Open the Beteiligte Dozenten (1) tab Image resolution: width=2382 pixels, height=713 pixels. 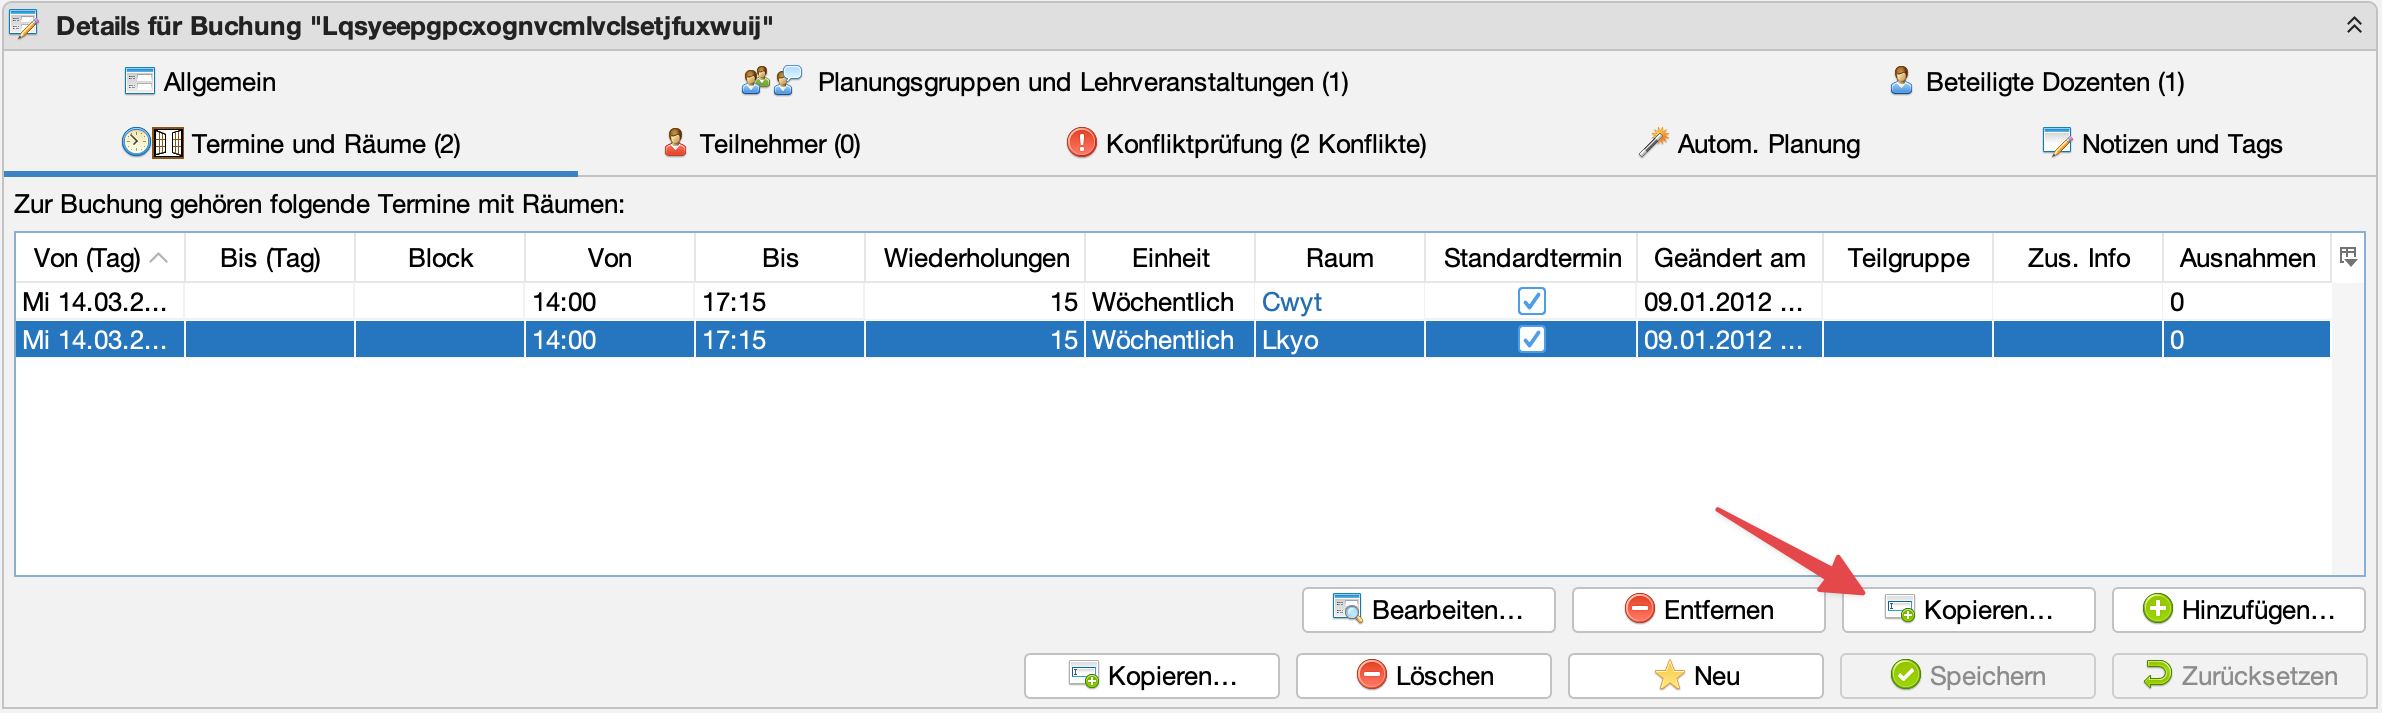[2054, 82]
